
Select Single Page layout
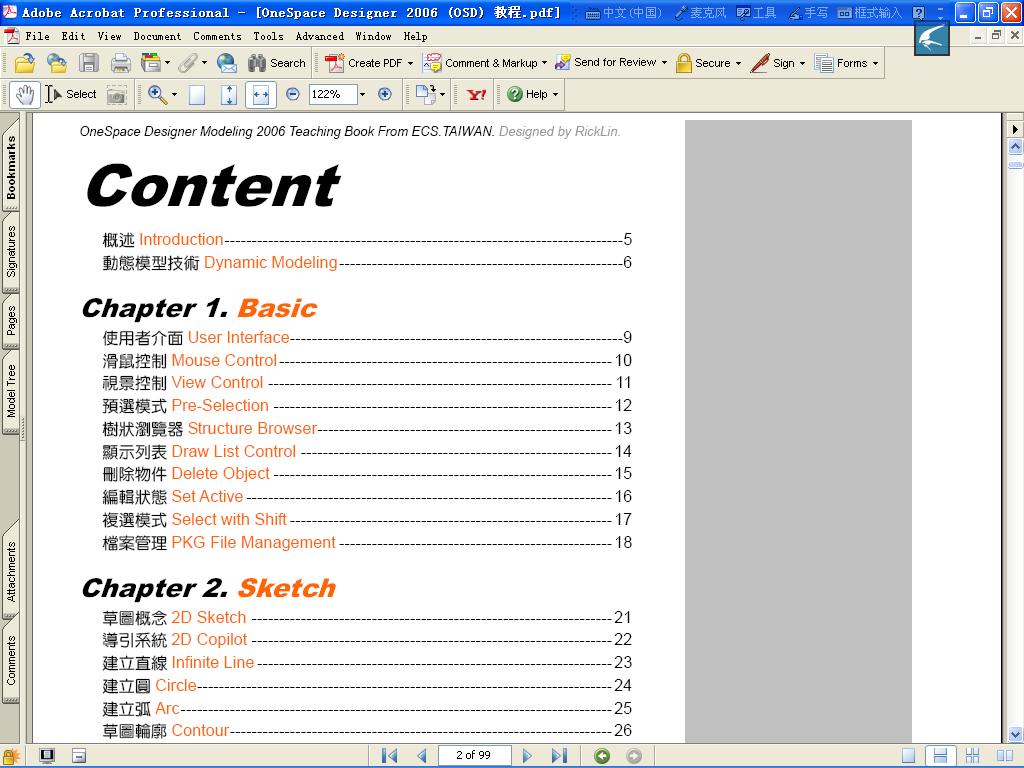click(908, 756)
